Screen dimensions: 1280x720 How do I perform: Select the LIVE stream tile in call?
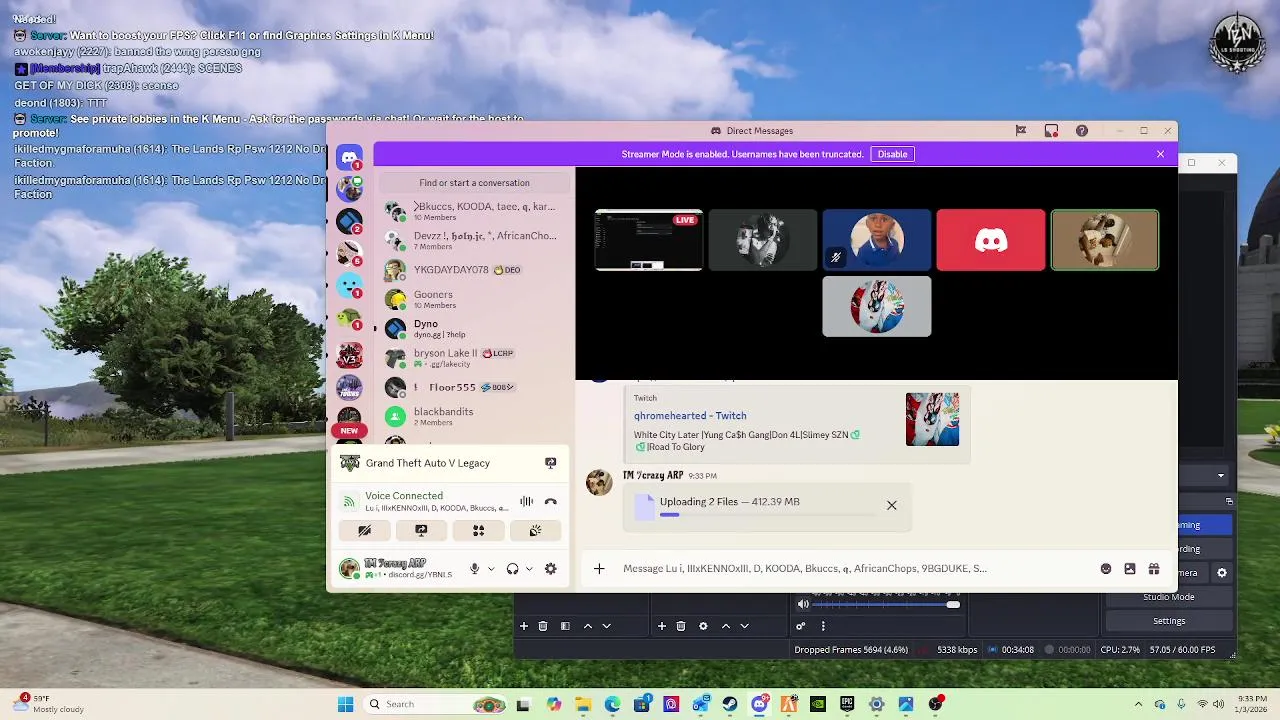(649, 240)
